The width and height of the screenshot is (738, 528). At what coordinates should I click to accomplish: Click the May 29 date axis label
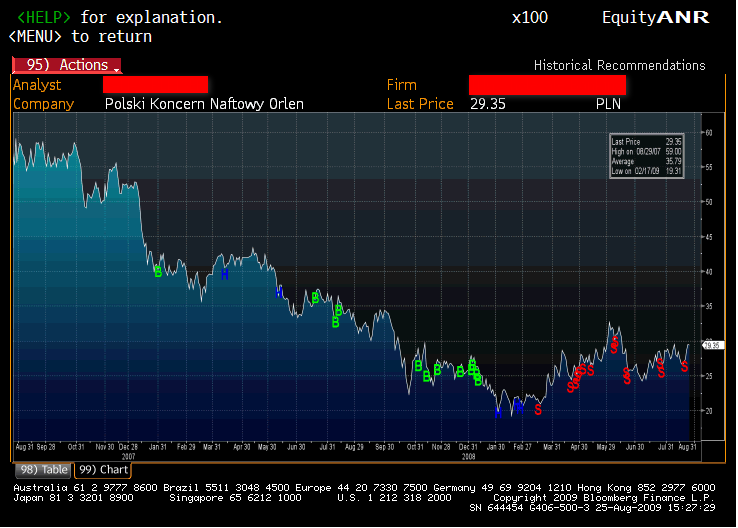[606, 447]
